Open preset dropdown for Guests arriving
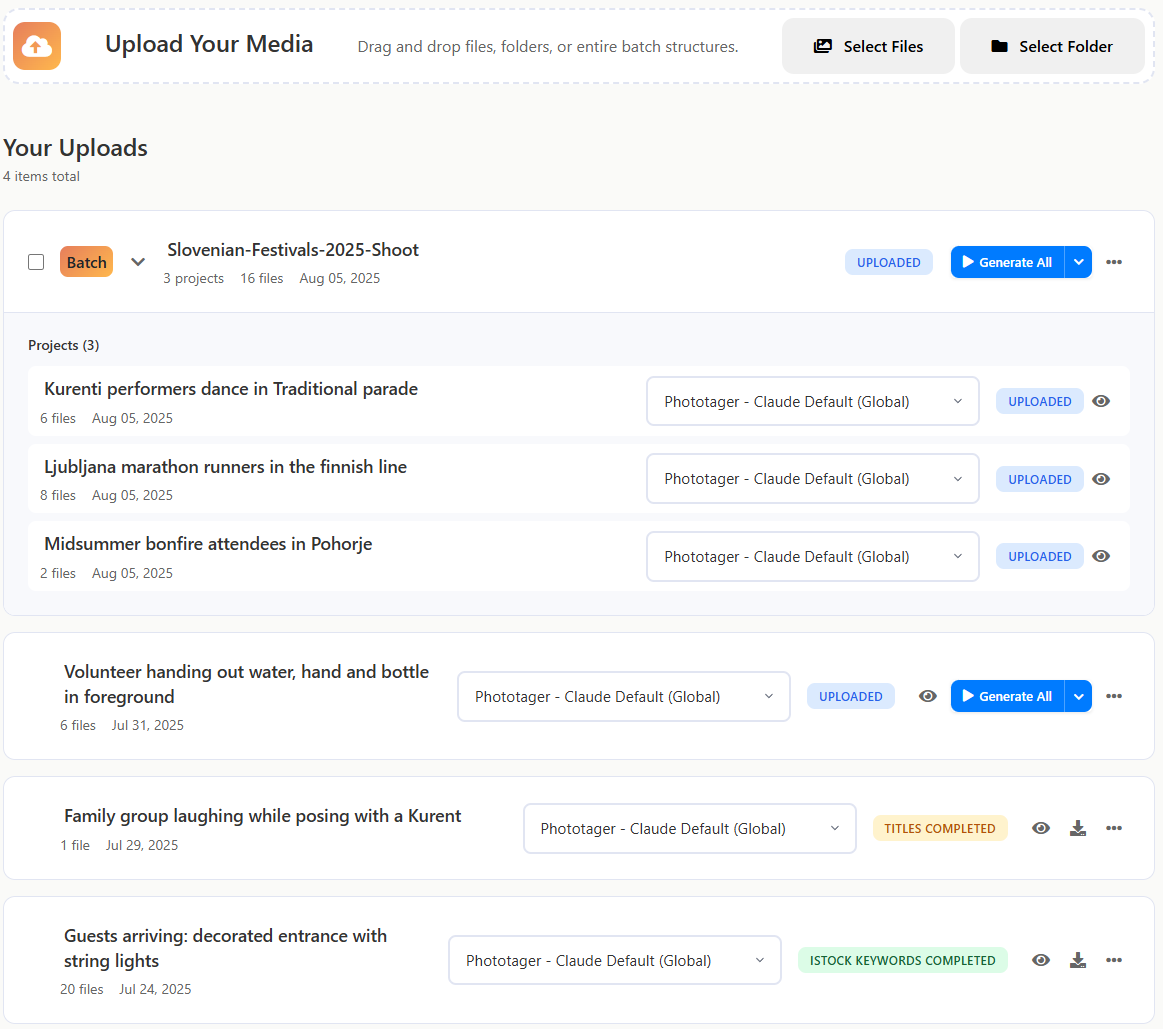 click(615, 961)
